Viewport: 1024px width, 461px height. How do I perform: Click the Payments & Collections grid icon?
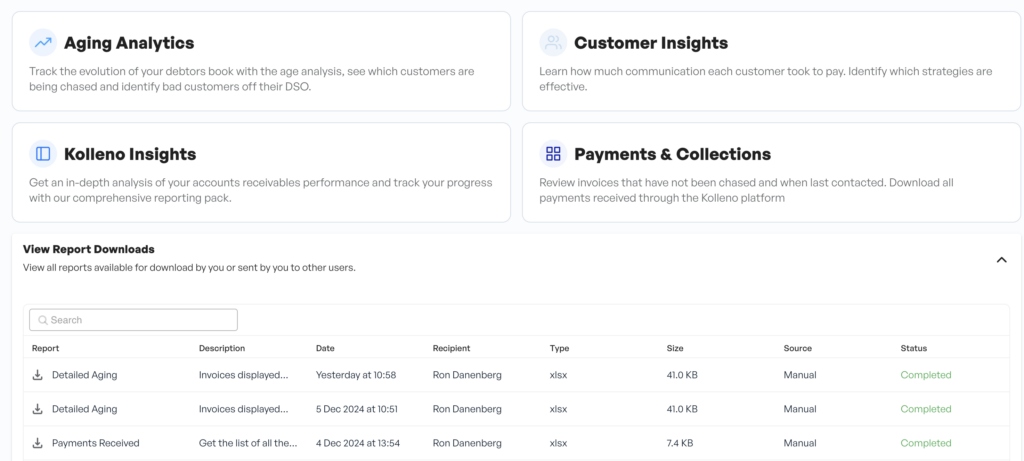(x=553, y=154)
